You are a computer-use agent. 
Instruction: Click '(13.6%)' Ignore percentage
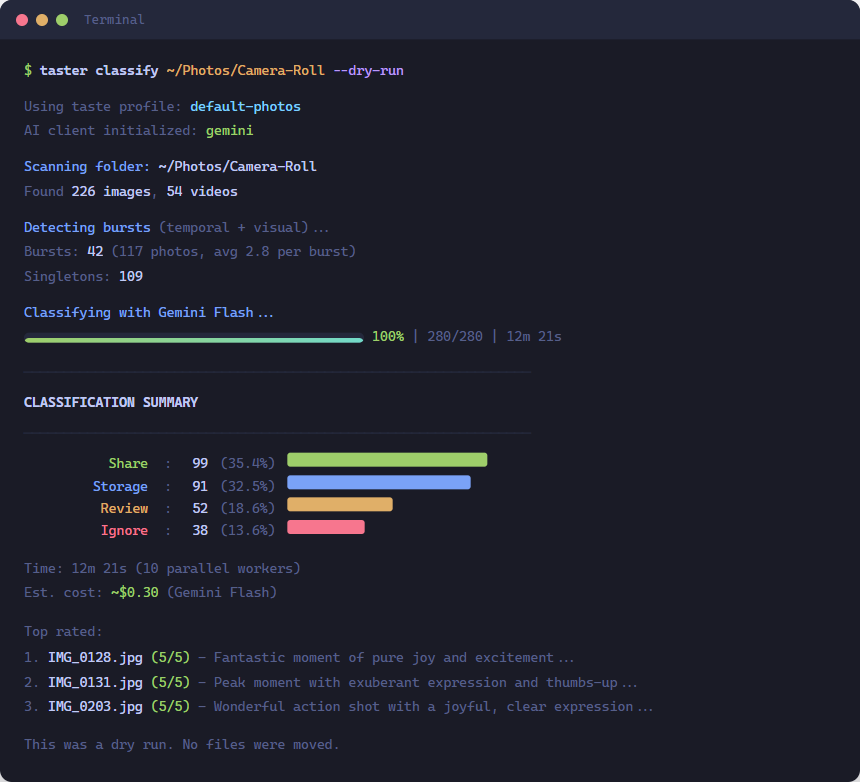[x=247, y=531]
